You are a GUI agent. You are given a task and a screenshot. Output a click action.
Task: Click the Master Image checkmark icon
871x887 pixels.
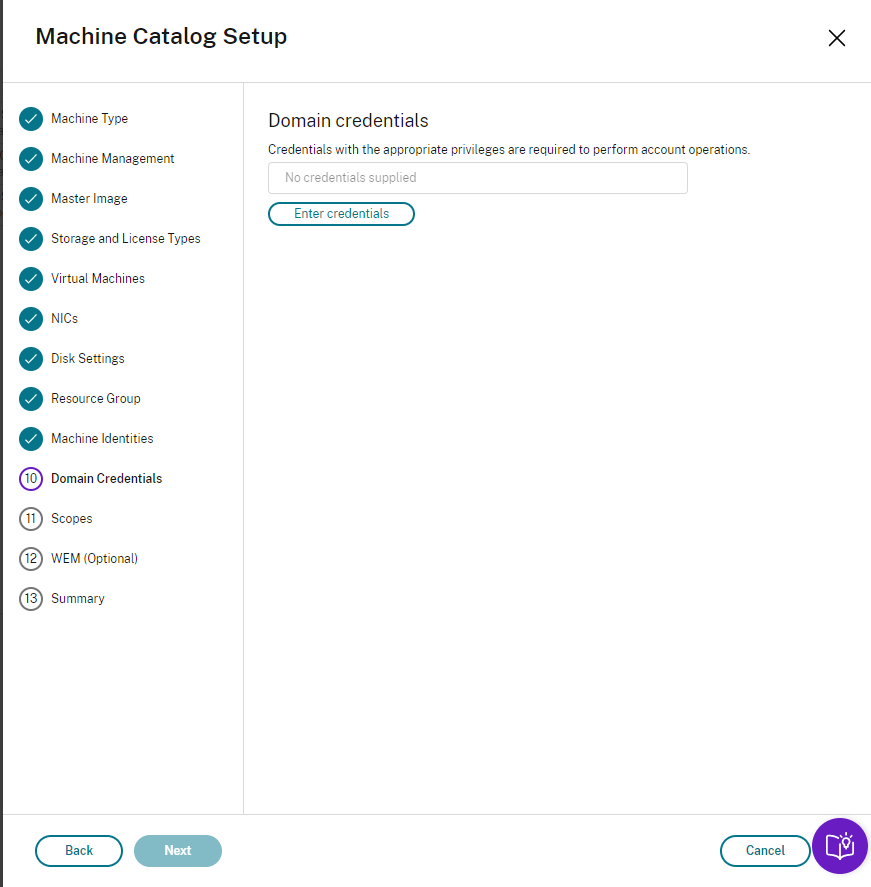(31, 199)
